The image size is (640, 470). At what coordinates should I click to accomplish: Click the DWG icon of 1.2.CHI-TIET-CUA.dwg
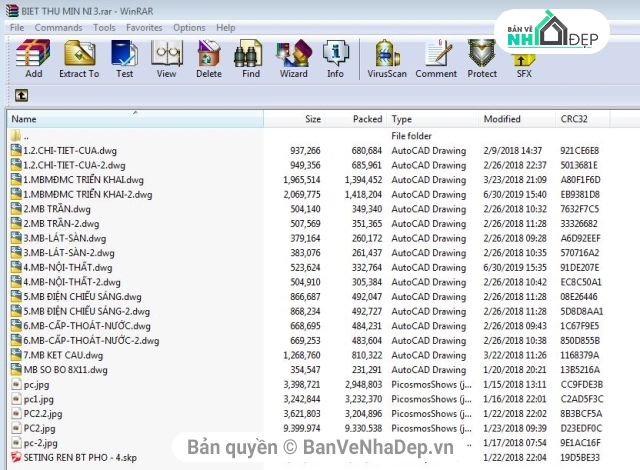[x=16, y=150]
